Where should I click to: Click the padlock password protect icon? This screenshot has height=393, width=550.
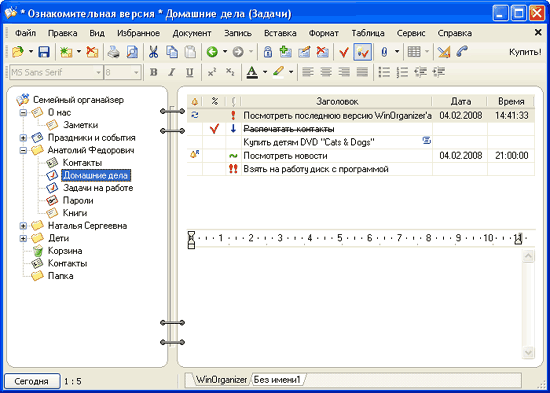268,52
